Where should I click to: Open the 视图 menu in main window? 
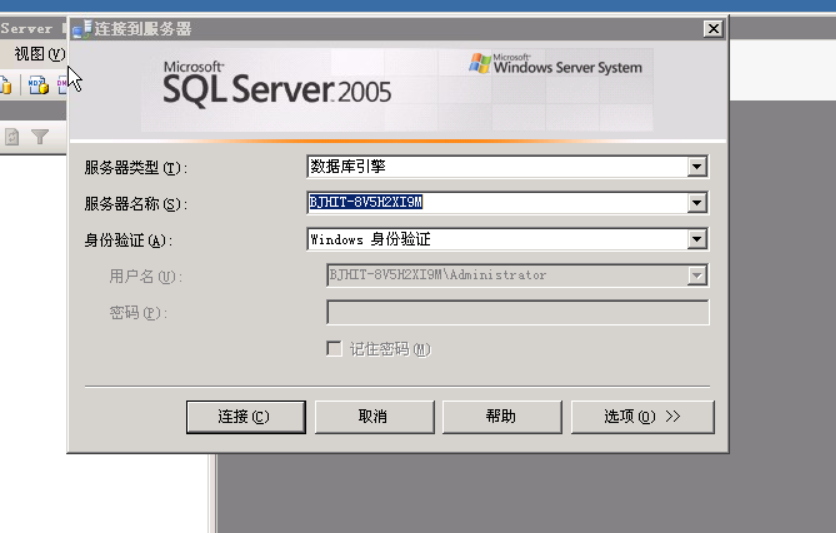click(39, 54)
